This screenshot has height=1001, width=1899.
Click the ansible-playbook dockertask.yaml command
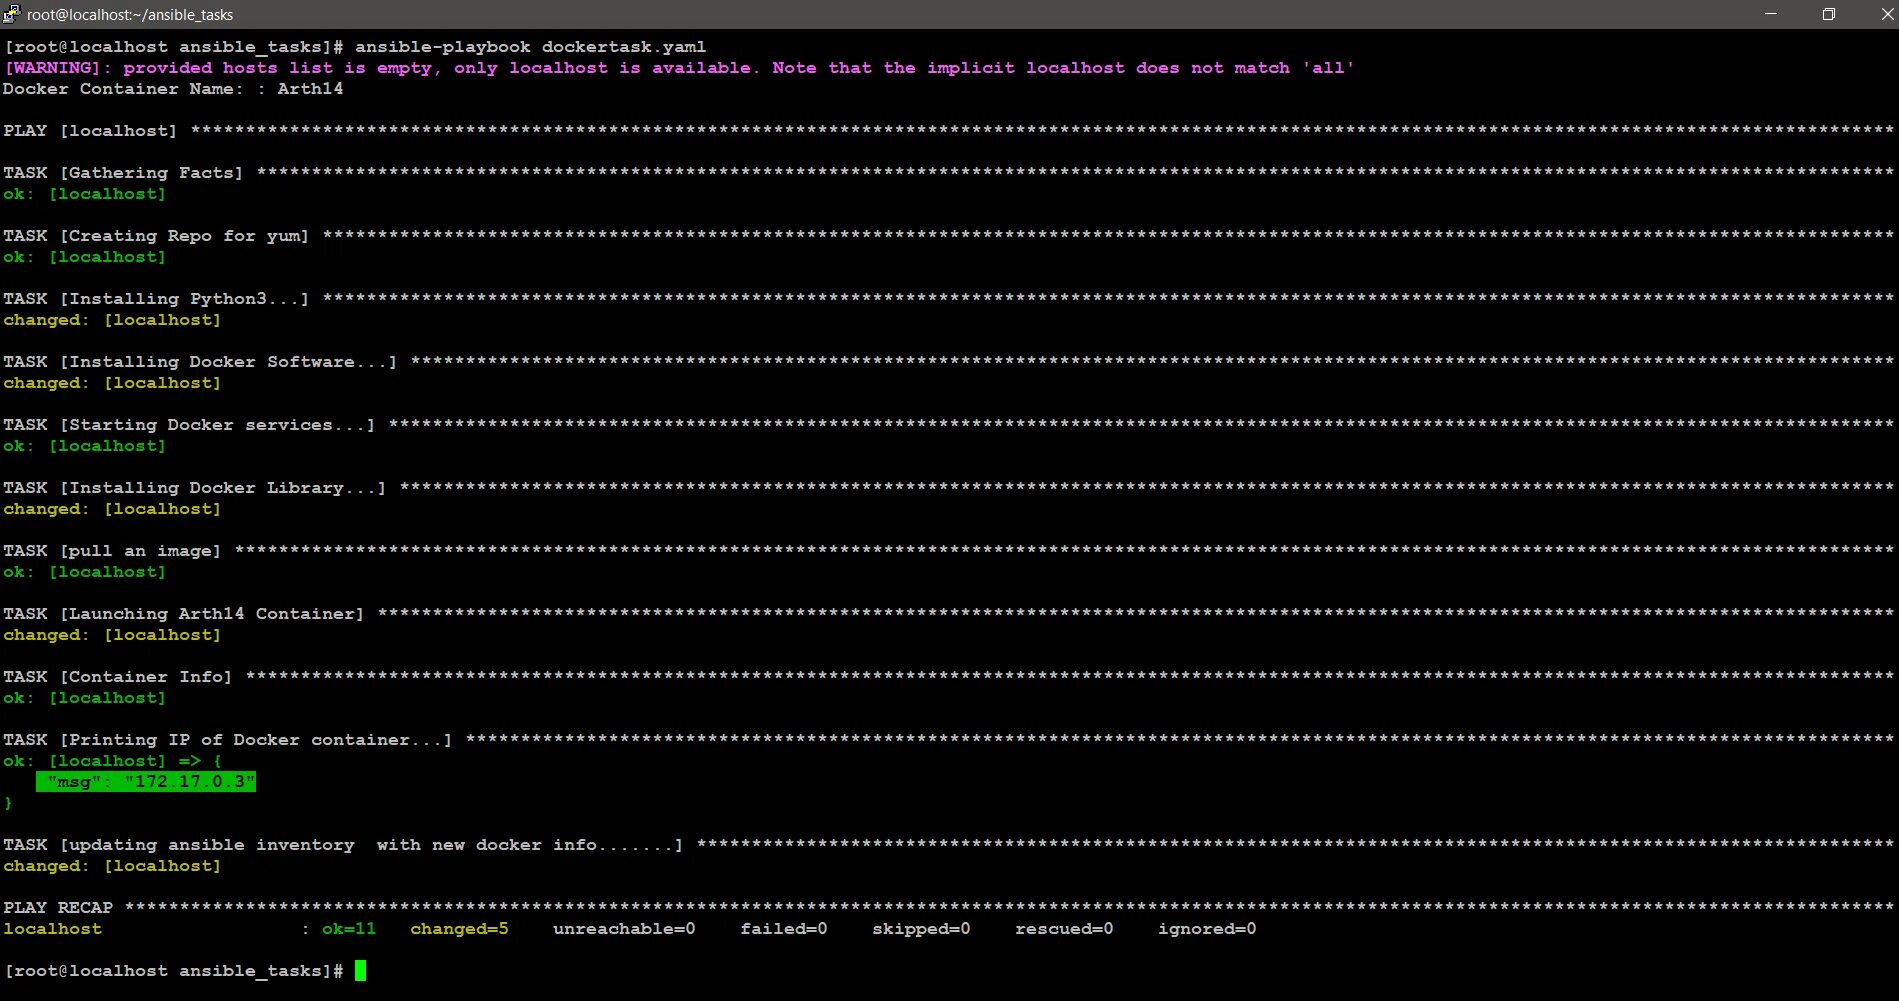(530, 47)
